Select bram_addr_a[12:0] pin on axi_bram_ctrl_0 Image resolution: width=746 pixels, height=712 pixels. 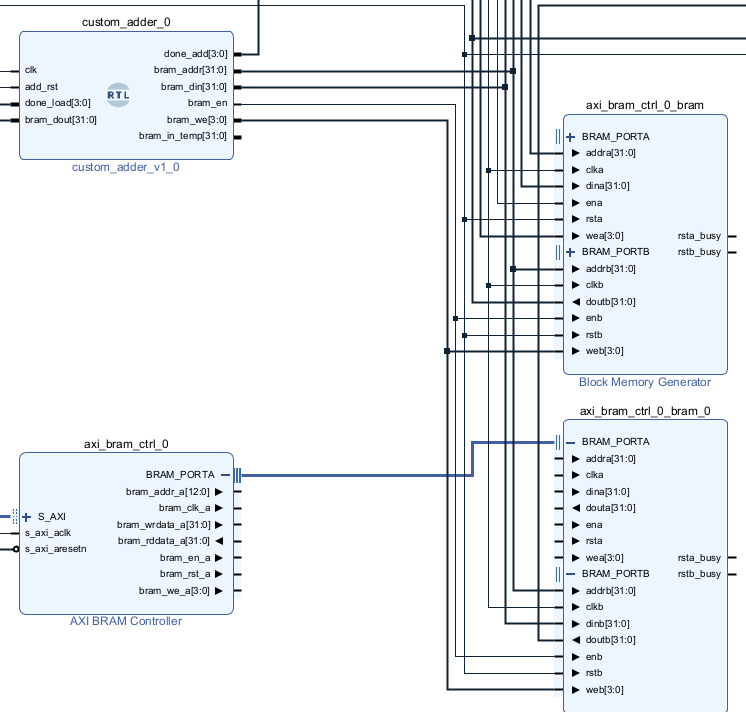(x=167, y=492)
